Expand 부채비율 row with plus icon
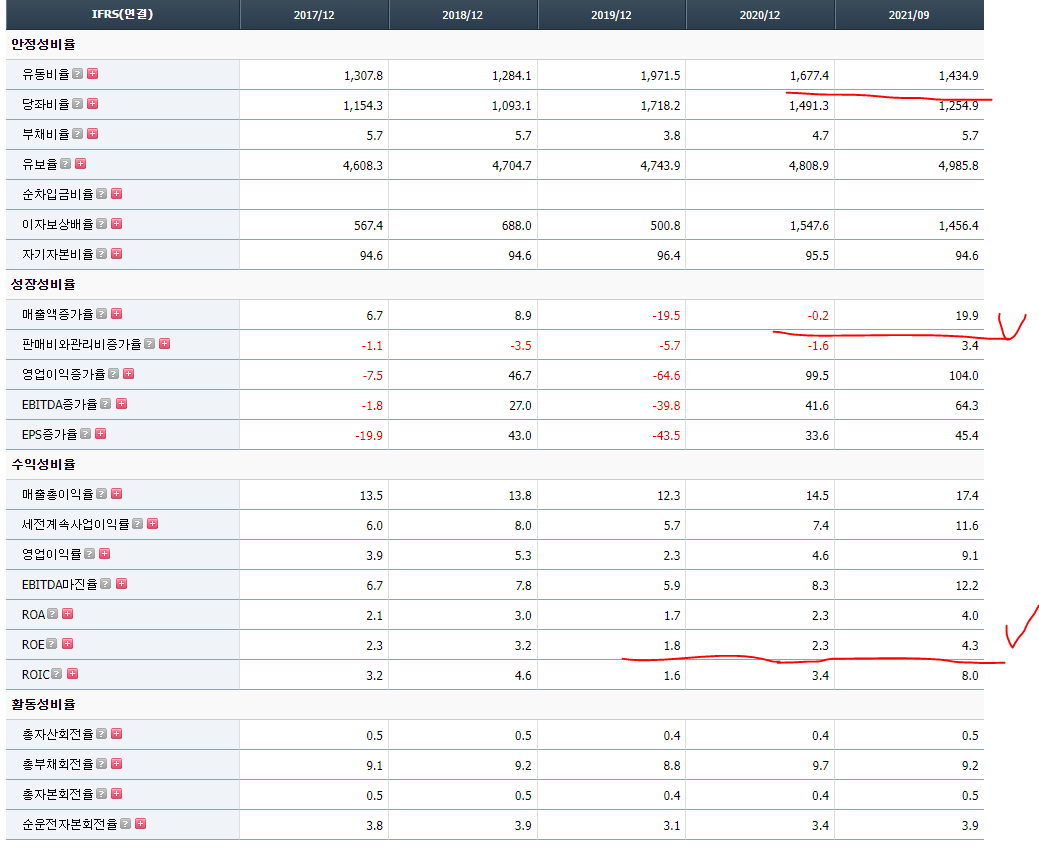This screenshot has width=1039, height=848. [x=93, y=134]
